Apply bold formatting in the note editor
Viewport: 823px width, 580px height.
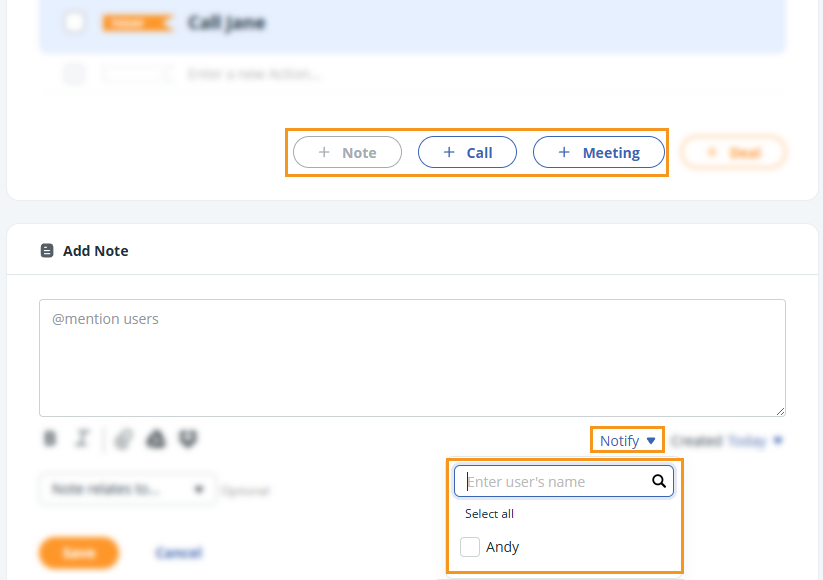click(x=49, y=439)
